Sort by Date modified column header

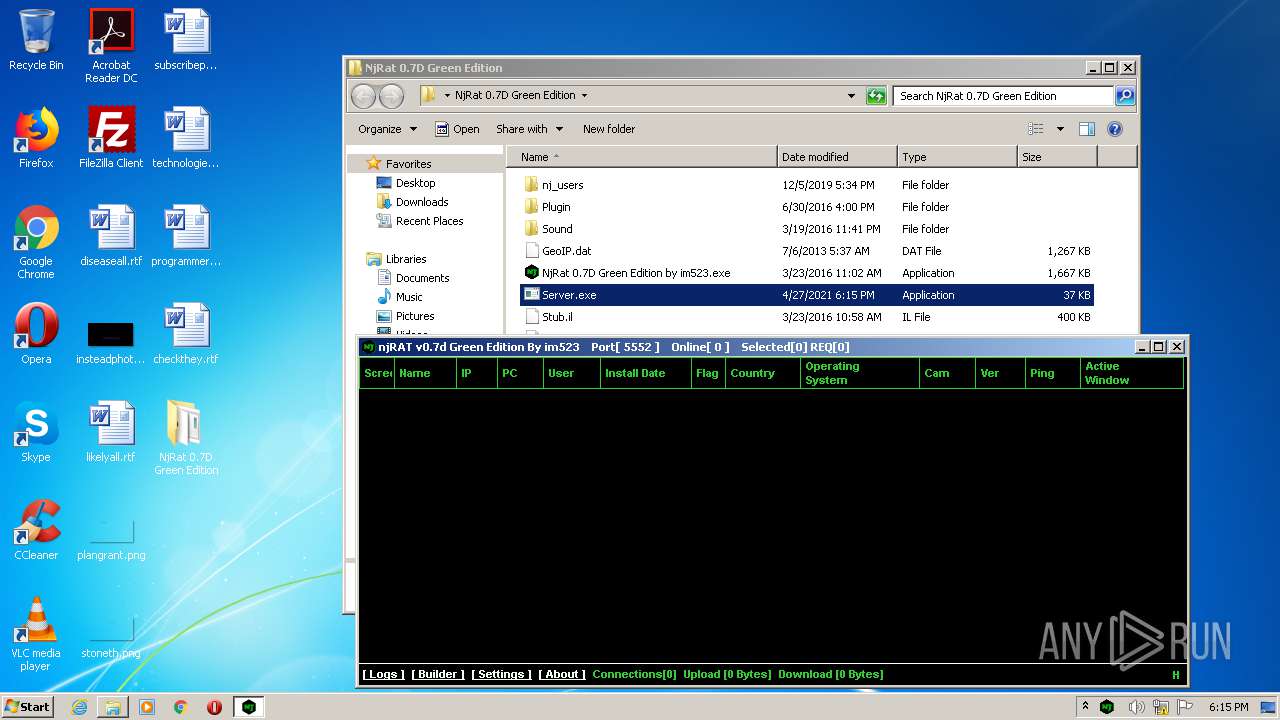point(837,157)
